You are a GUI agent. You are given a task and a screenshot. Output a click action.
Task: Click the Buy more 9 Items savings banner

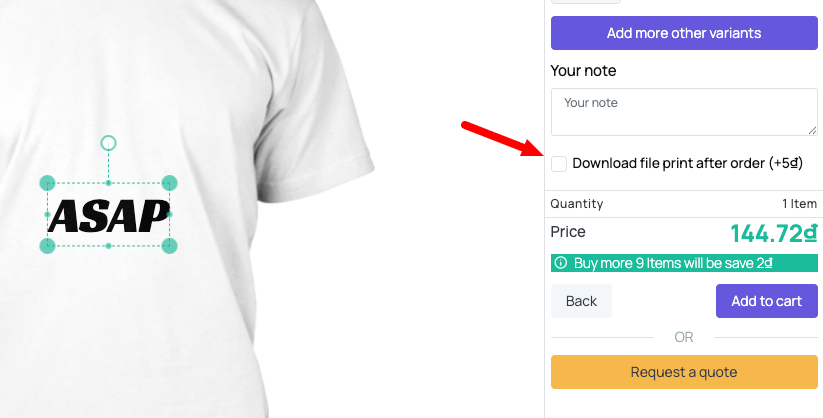[684, 263]
